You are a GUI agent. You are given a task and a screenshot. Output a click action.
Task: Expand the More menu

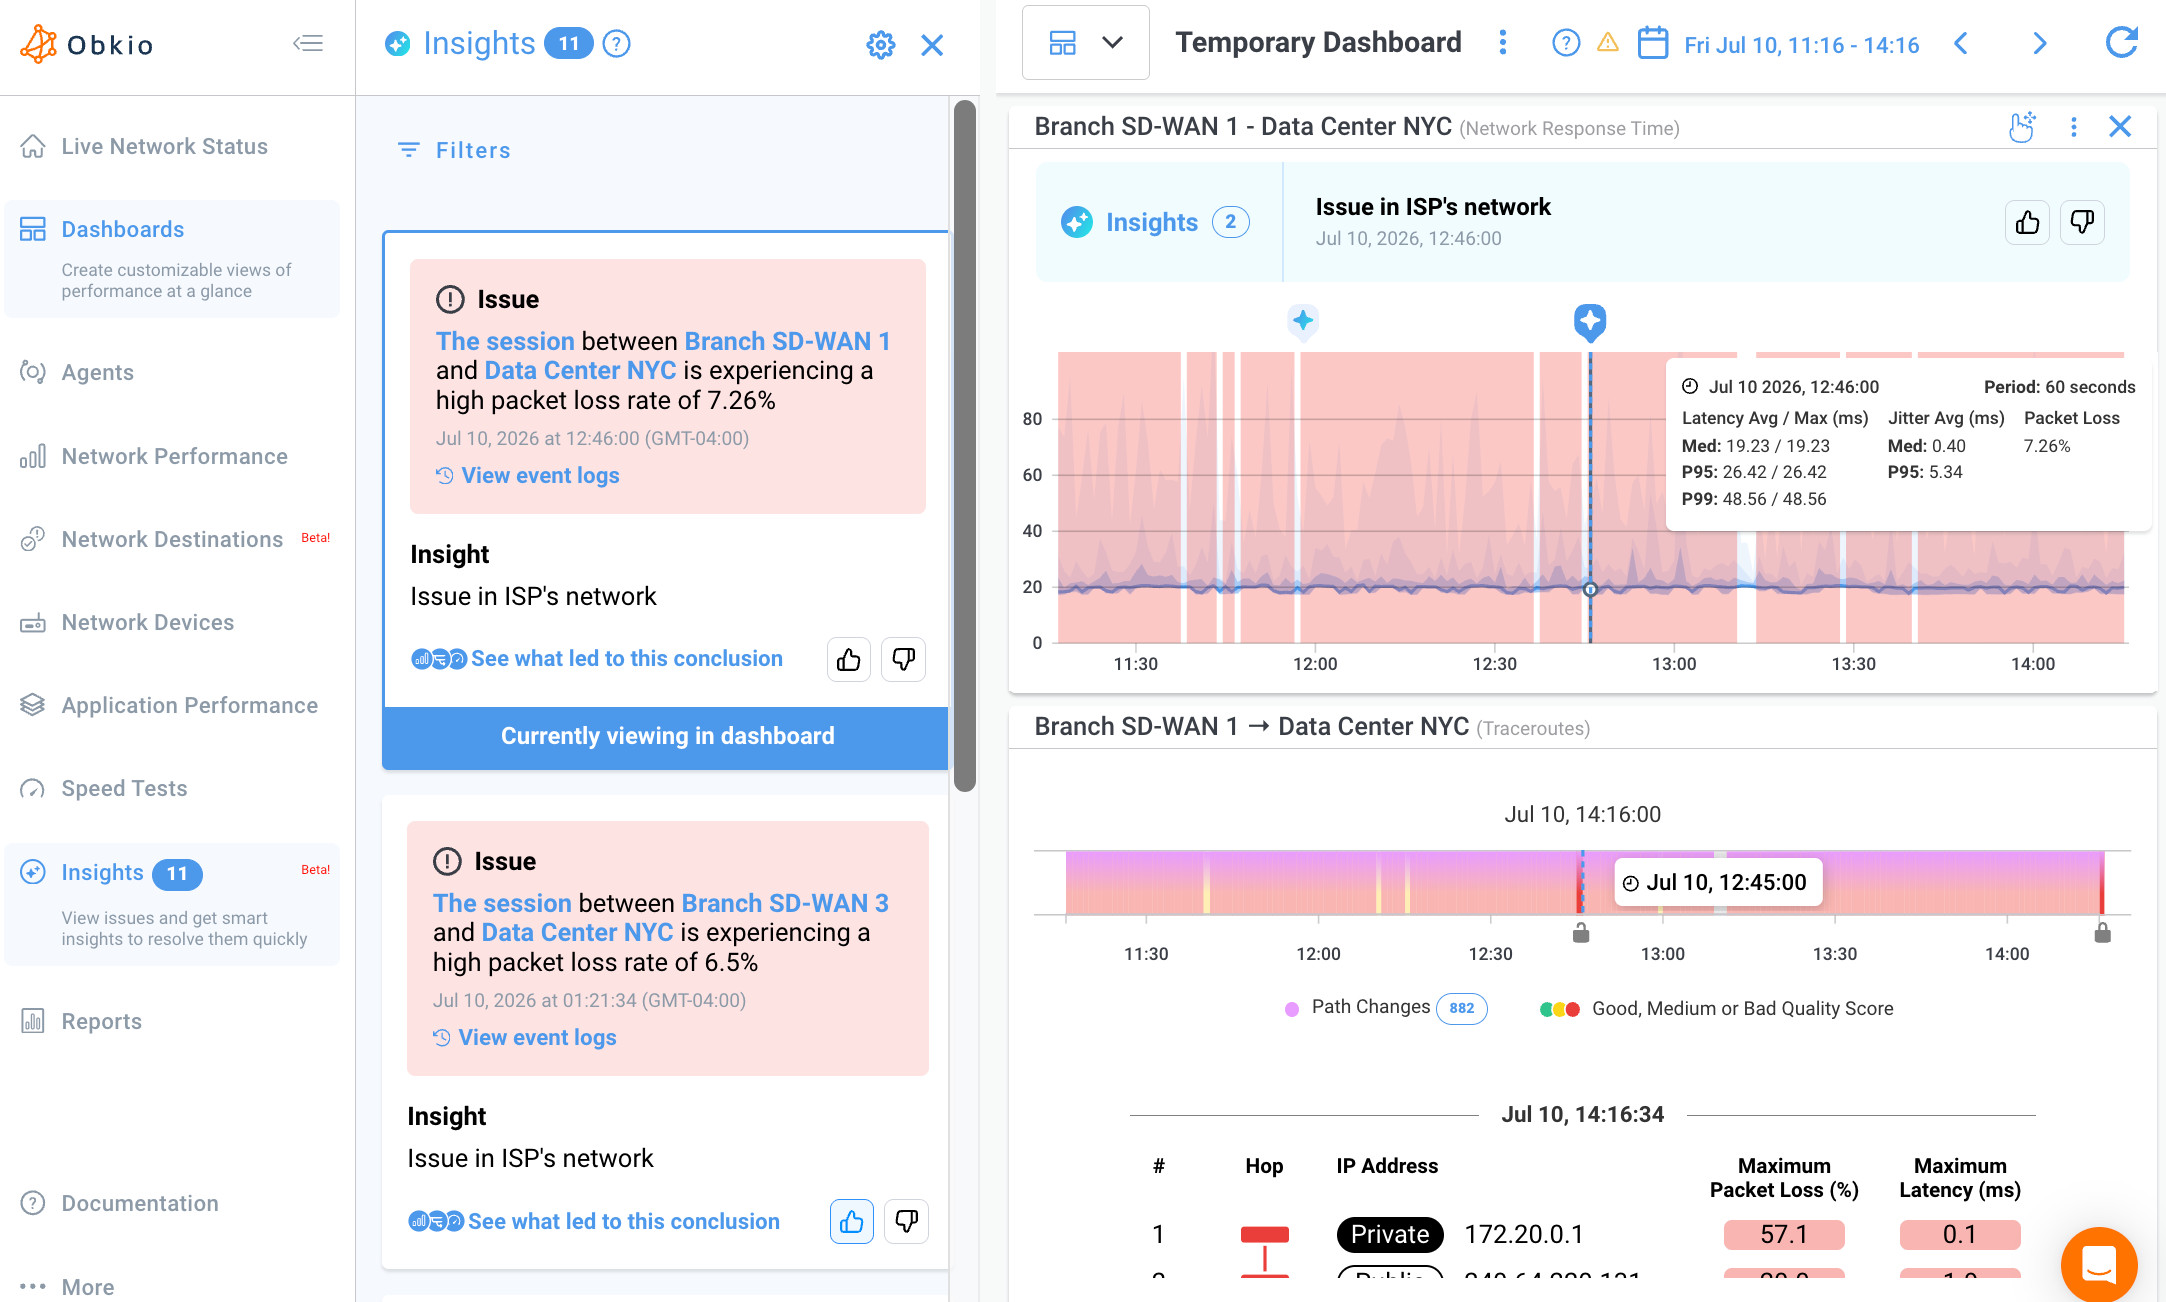[x=87, y=1287]
